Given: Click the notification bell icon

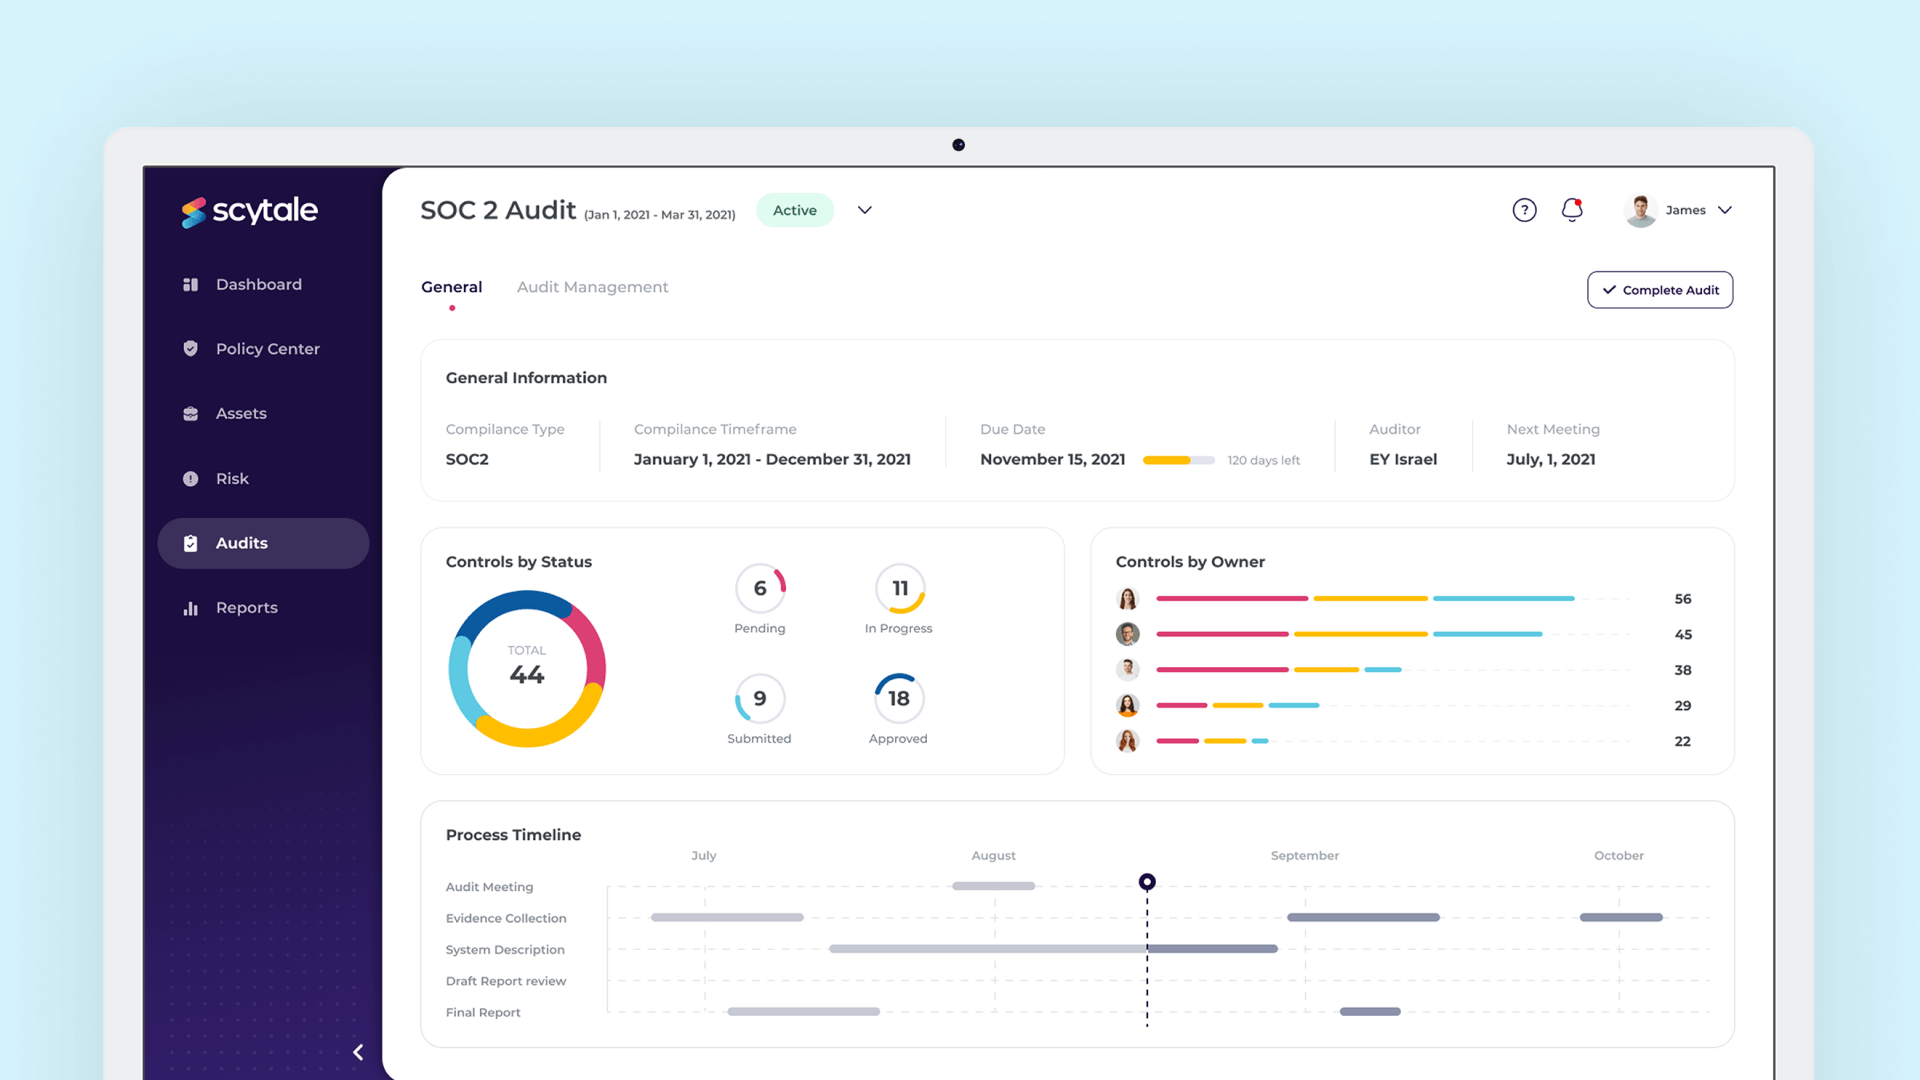Looking at the screenshot, I should [1573, 208].
